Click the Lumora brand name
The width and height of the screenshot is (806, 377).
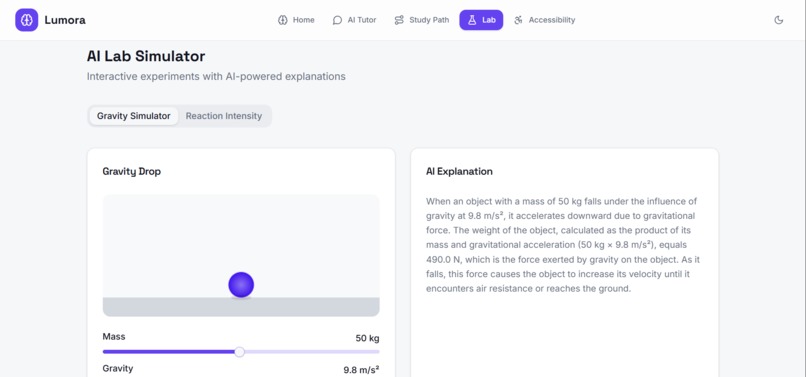pos(65,20)
